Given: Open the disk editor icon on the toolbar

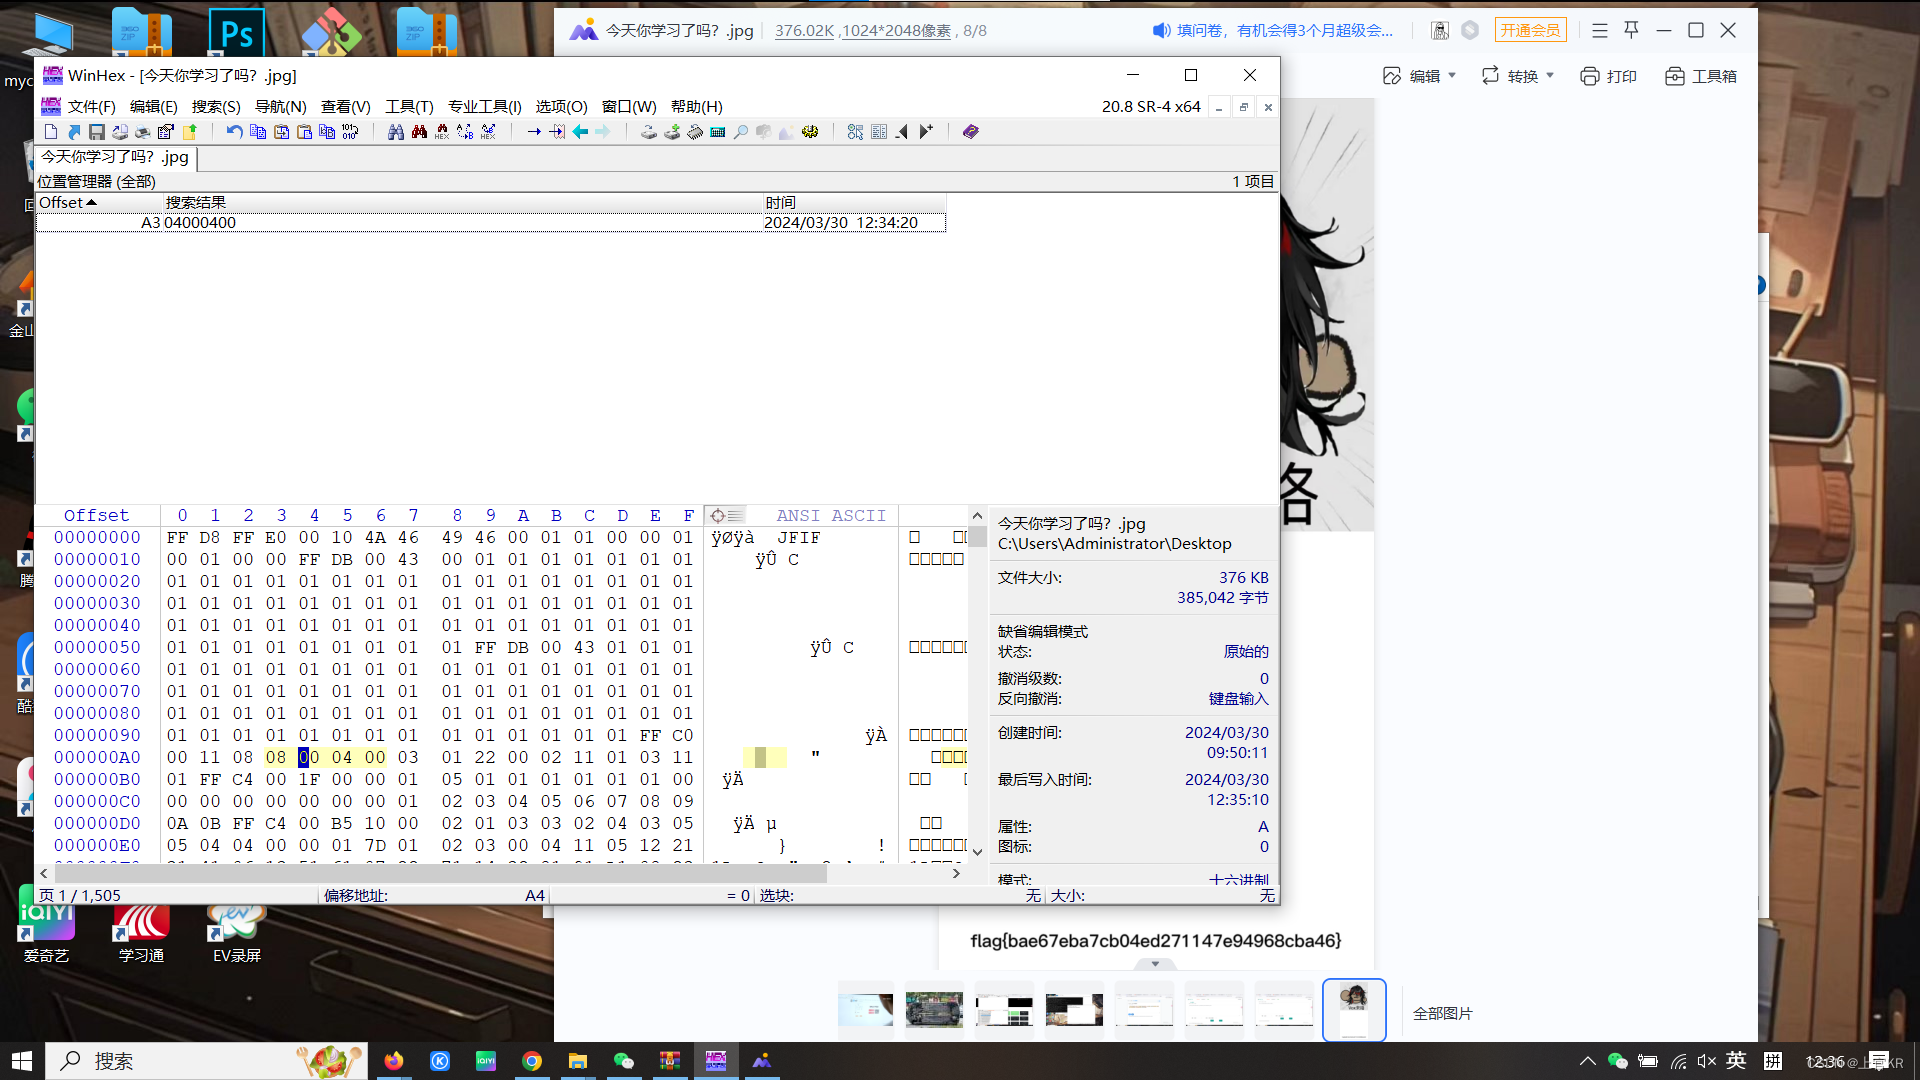Looking at the screenshot, I should tap(649, 131).
